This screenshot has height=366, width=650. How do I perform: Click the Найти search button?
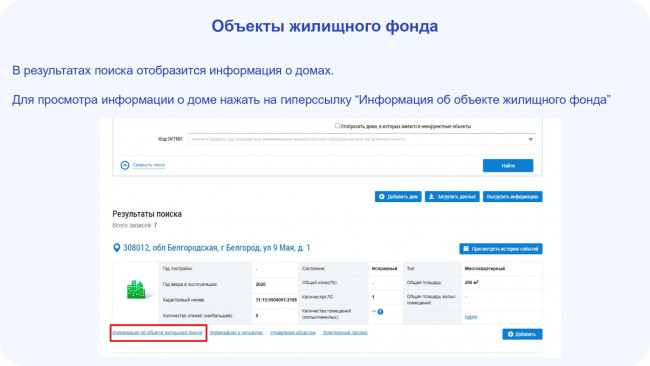(508, 165)
